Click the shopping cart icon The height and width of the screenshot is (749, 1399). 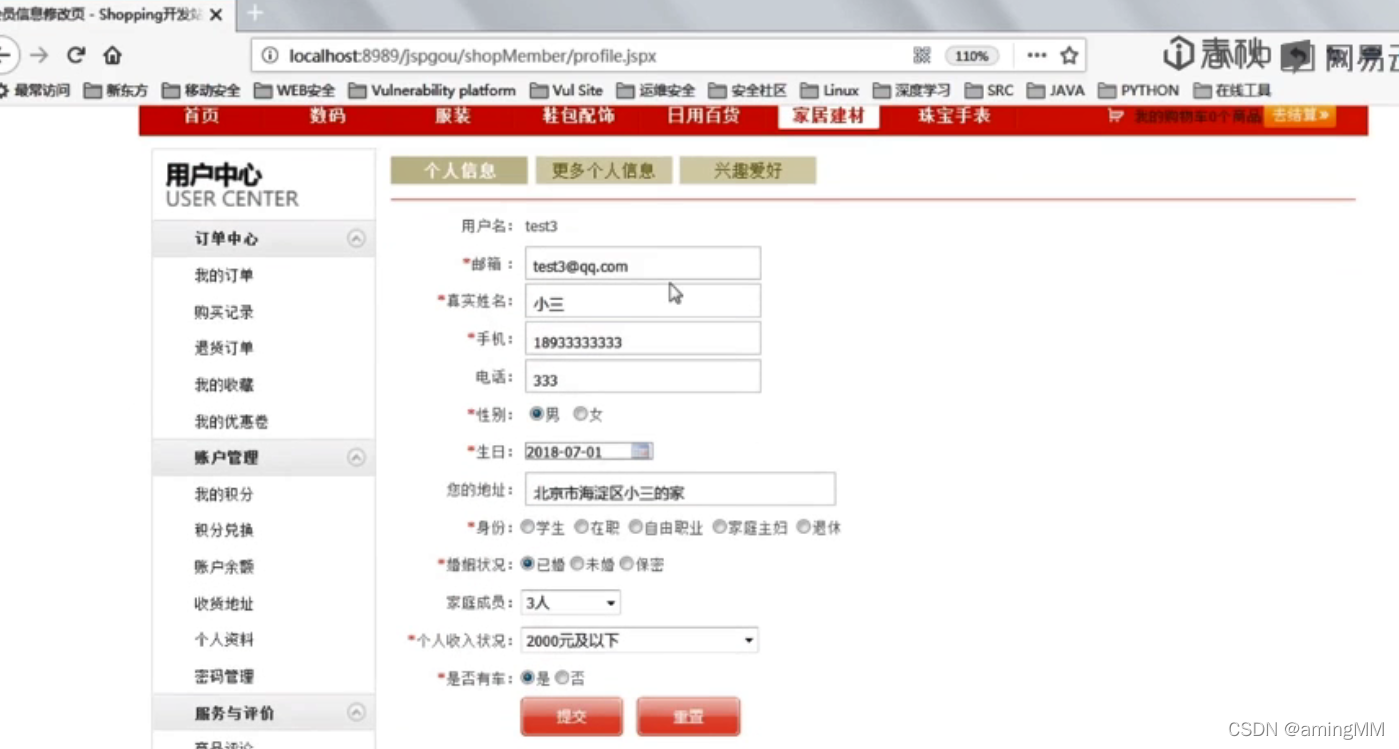[1116, 116]
